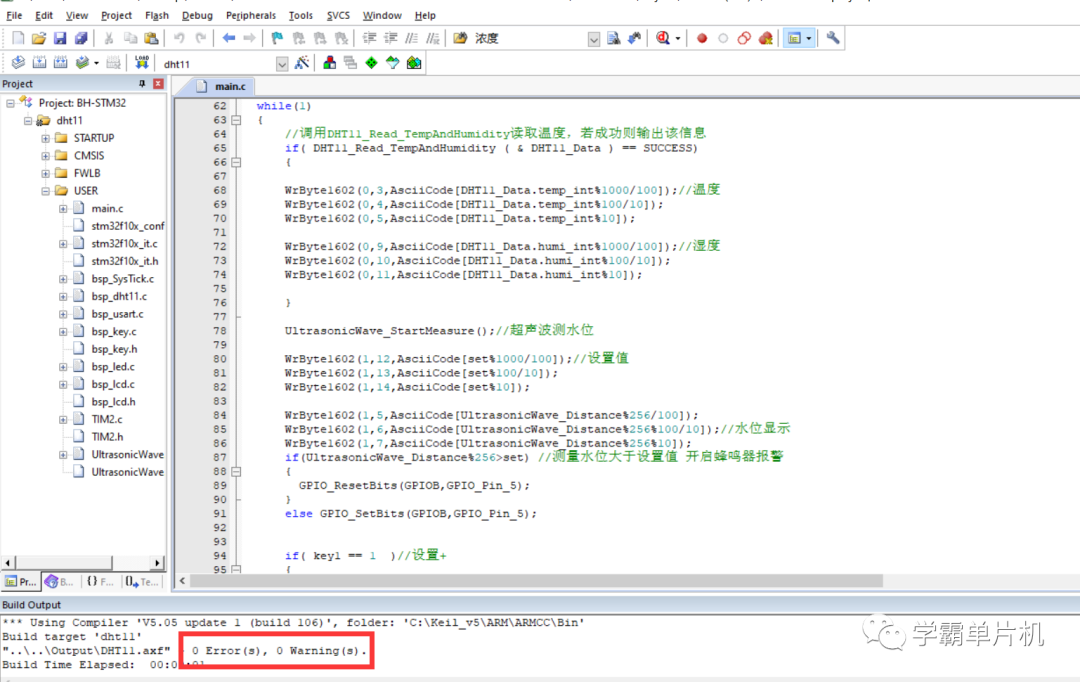Screen dimensions: 1080x682
Task: Open the Project menu
Action: click(x=116, y=15)
